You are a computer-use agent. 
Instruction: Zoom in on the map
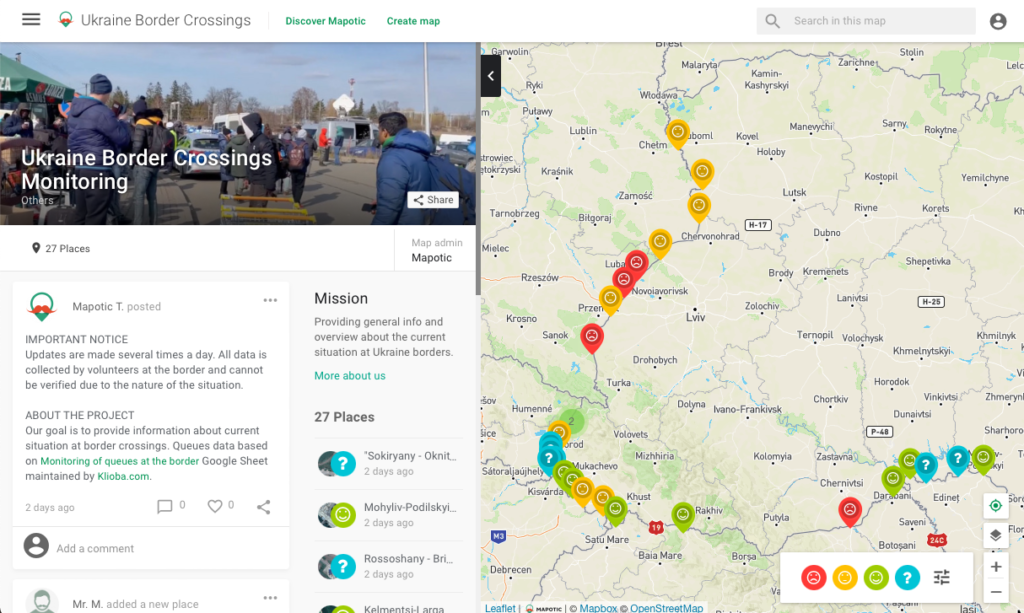995,567
